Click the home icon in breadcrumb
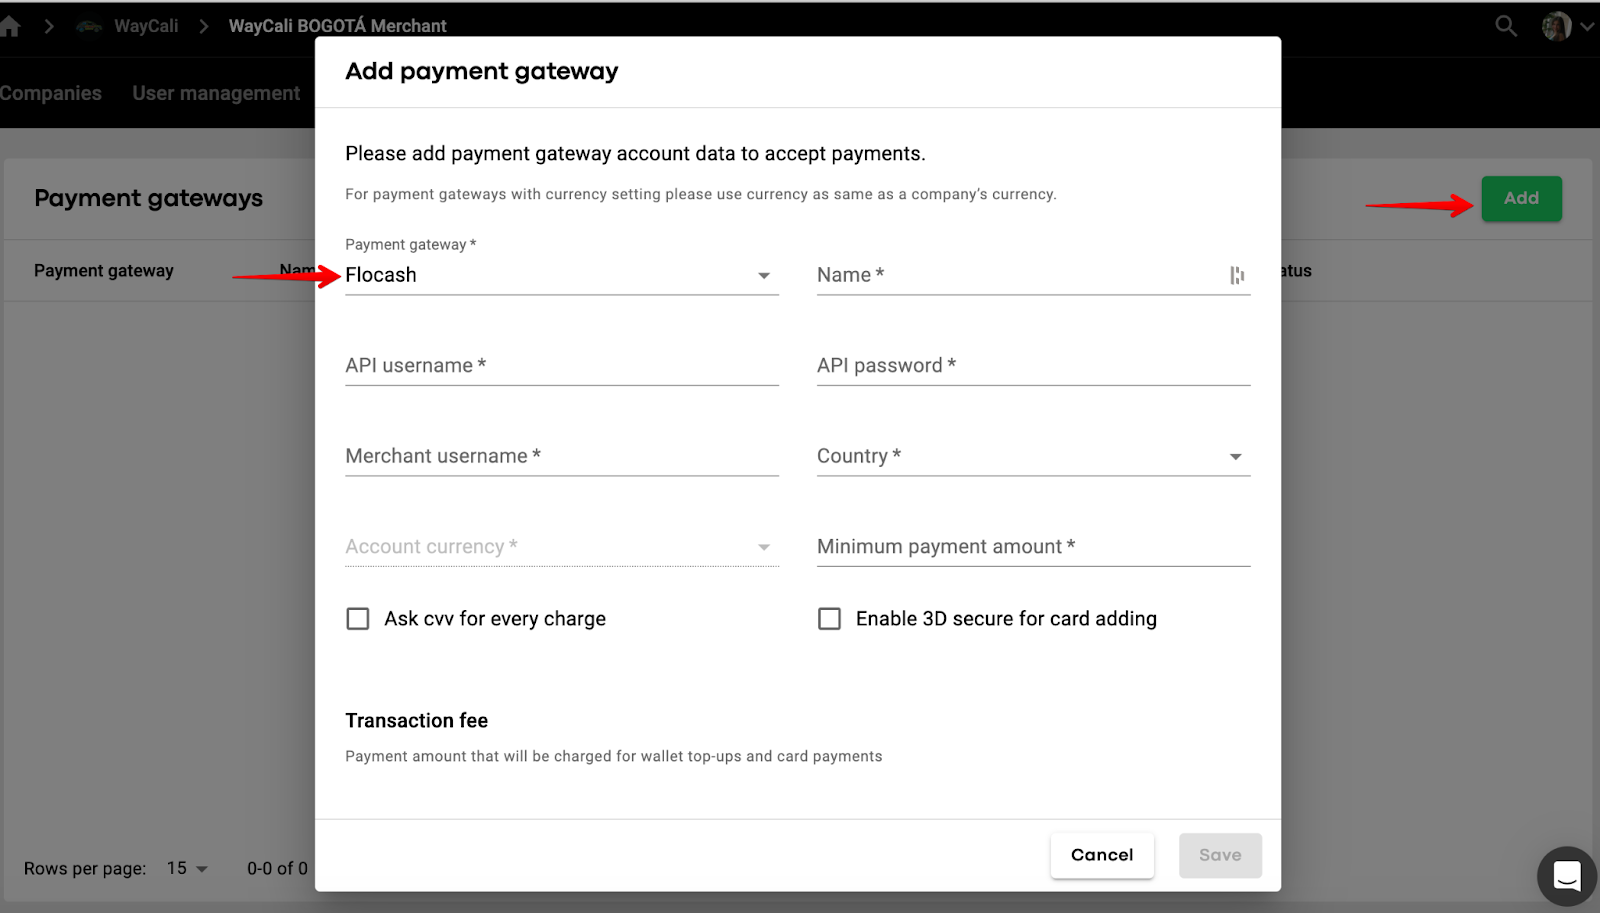The image size is (1600, 913). [10, 26]
